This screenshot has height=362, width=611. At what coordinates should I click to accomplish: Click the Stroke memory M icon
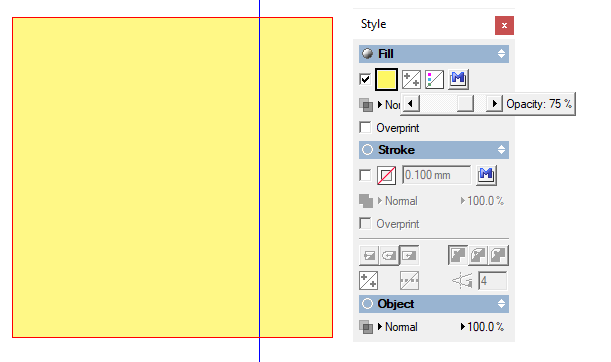point(486,175)
